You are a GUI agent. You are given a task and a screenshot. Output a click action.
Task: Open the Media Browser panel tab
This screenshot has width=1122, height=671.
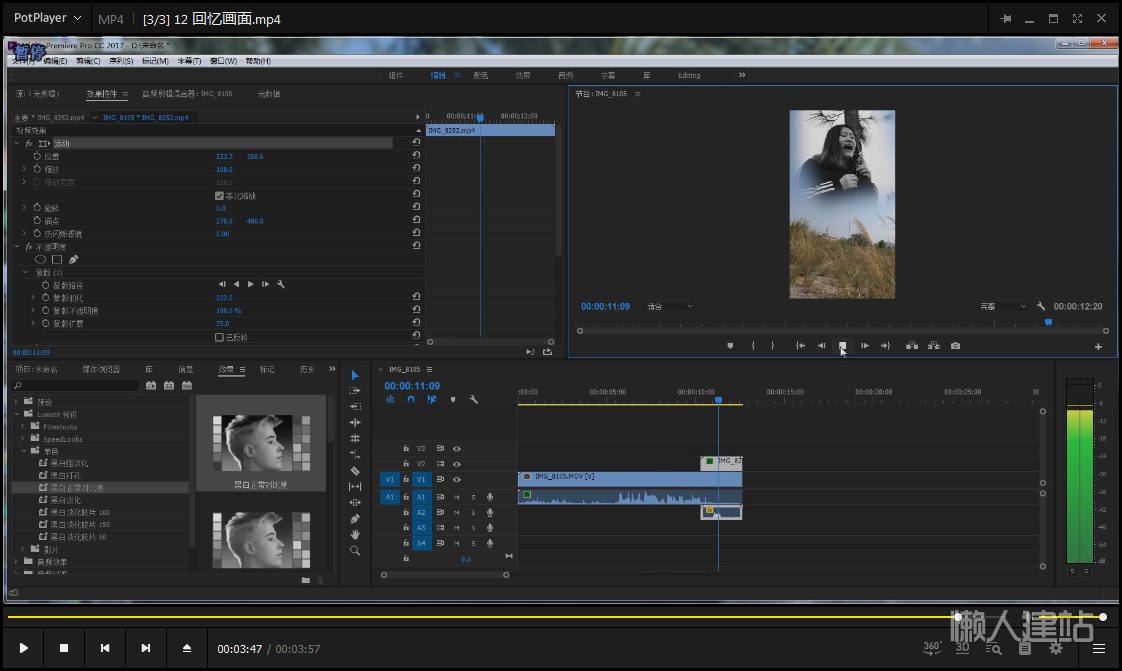101,369
